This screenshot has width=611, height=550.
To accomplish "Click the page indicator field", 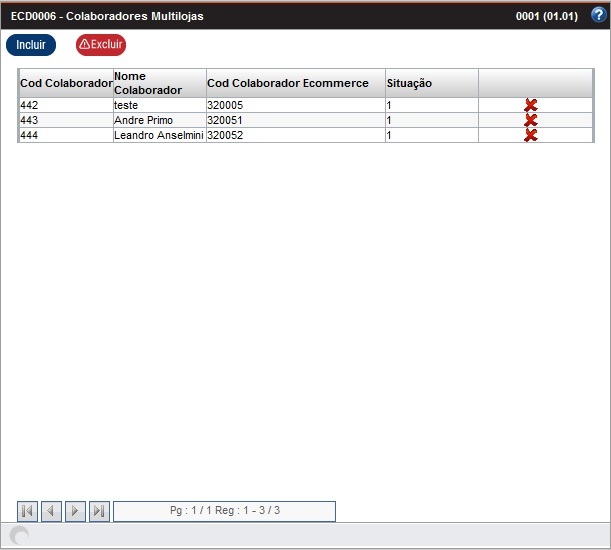I will point(224,511).
